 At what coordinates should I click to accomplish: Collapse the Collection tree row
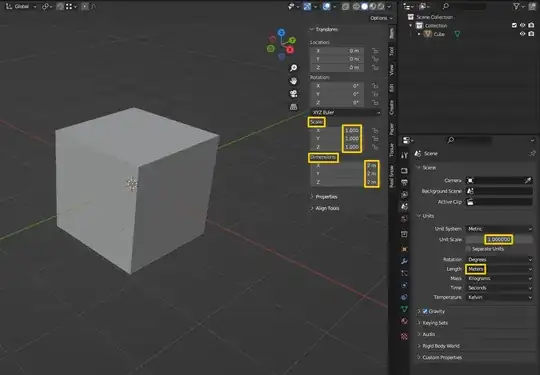pyautogui.click(x=410, y=25)
